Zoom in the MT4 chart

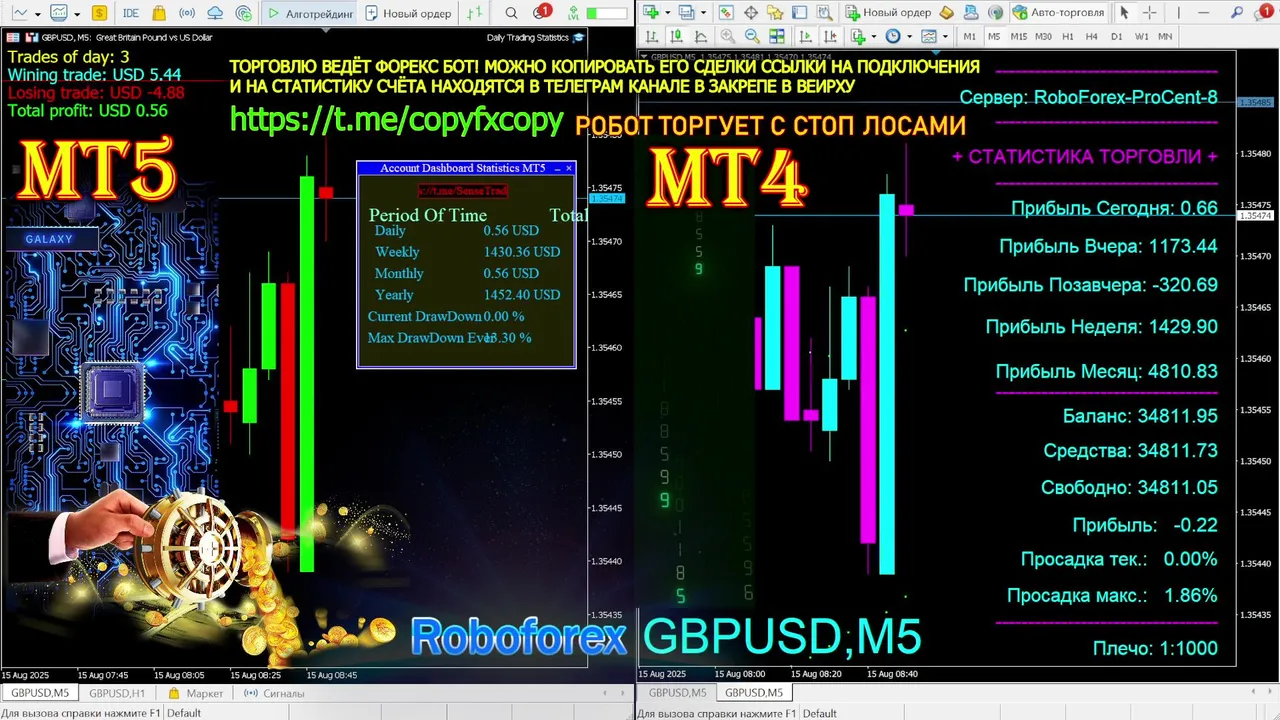click(x=728, y=36)
